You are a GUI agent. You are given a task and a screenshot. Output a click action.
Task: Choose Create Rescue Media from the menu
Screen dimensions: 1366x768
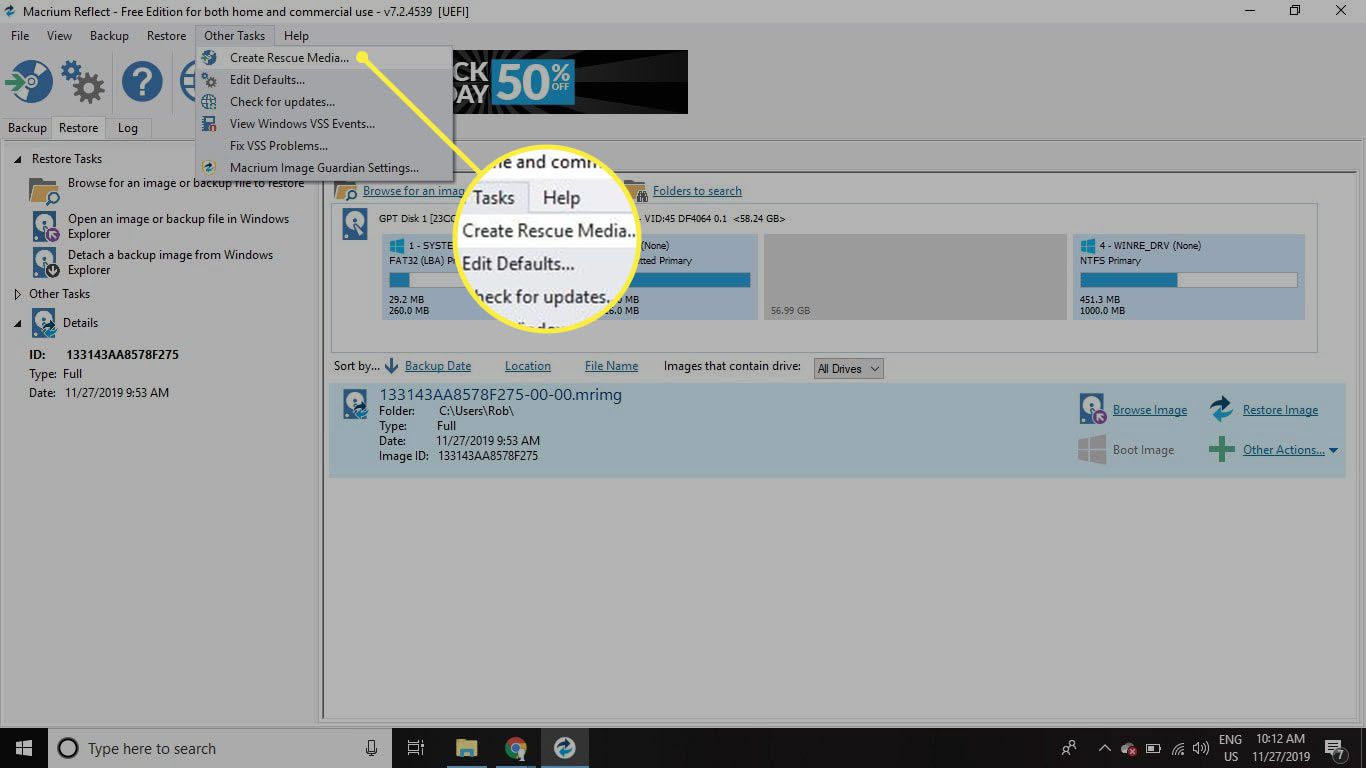(324, 58)
